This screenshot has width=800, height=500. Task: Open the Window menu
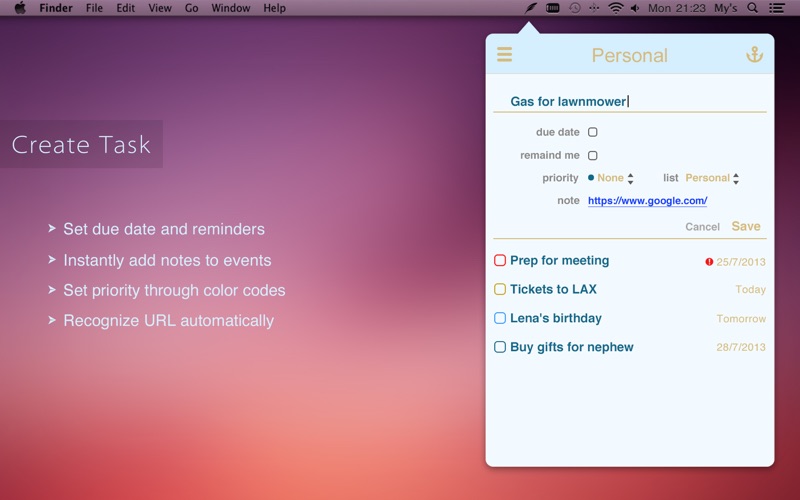tap(231, 8)
